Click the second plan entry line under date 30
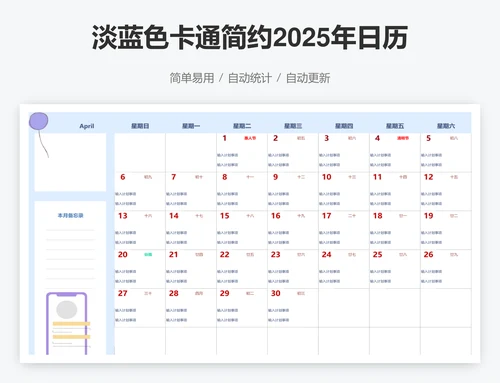 [x=279, y=320]
